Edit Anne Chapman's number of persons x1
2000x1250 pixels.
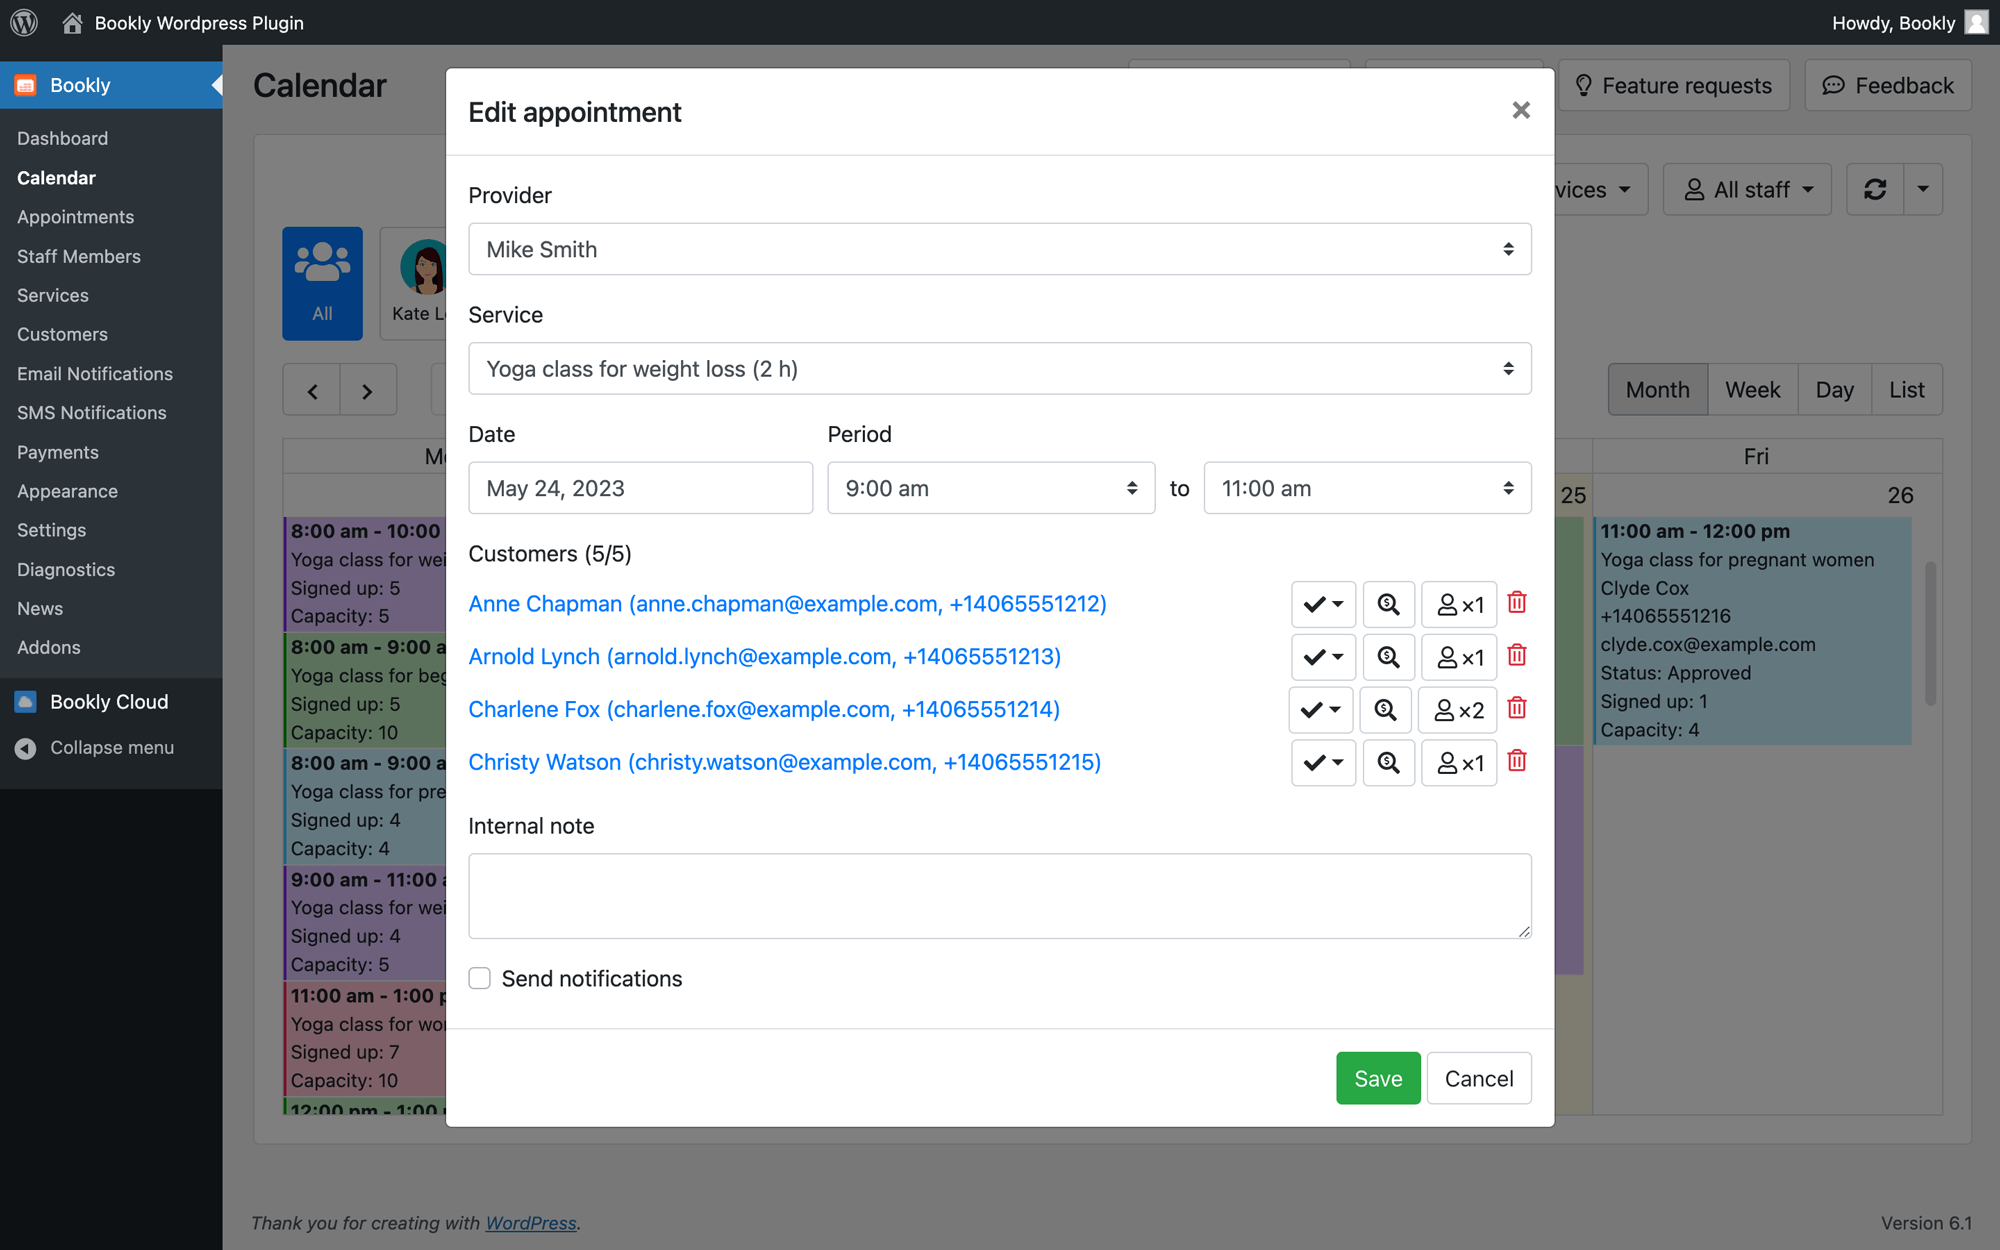click(1459, 604)
